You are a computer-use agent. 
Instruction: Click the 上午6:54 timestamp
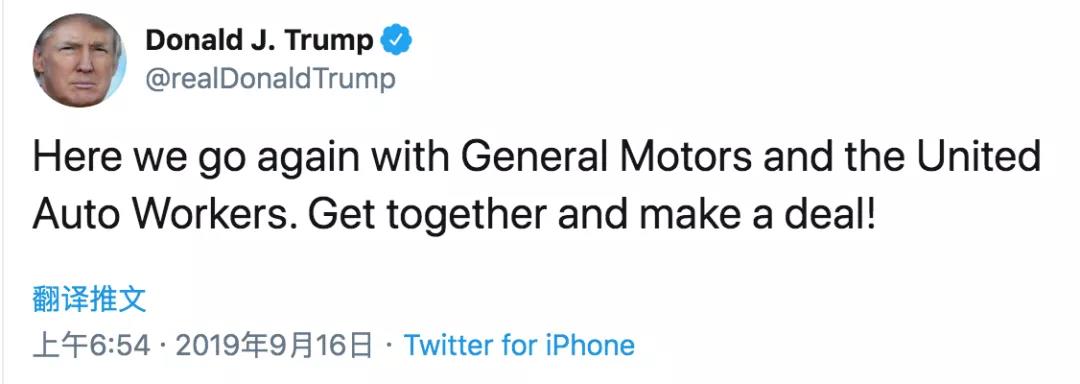(x=91, y=345)
